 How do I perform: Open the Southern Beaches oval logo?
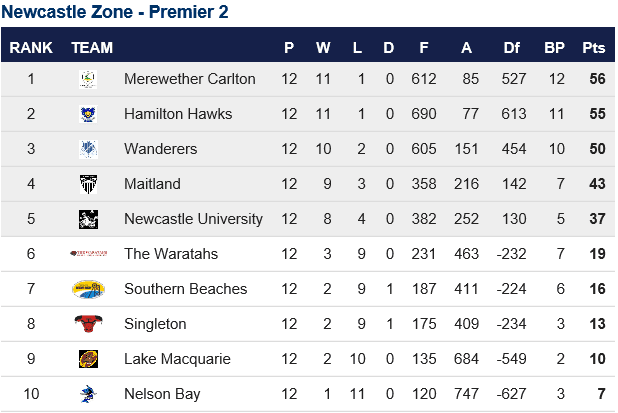pyautogui.click(x=88, y=289)
